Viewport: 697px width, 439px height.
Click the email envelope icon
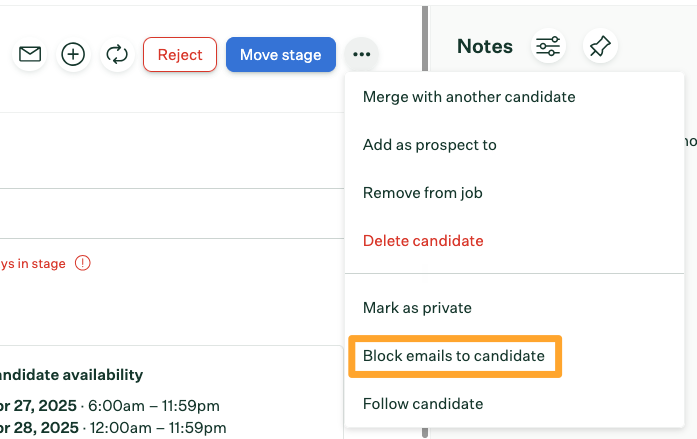click(x=30, y=54)
